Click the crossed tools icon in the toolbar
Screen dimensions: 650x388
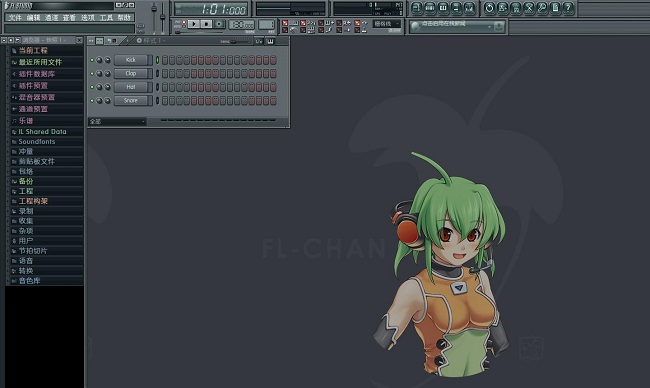click(x=529, y=8)
